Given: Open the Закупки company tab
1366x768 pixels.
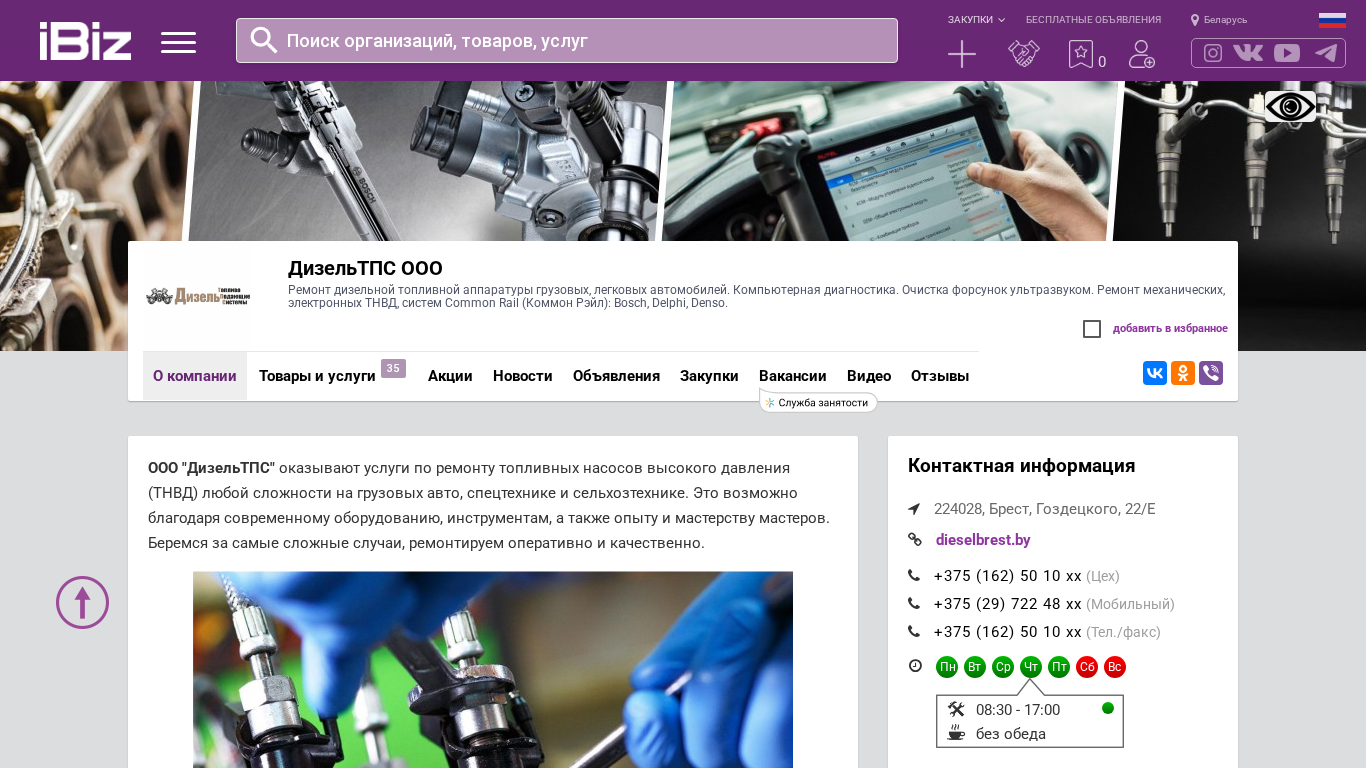Looking at the screenshot, I should pos(709,376).
